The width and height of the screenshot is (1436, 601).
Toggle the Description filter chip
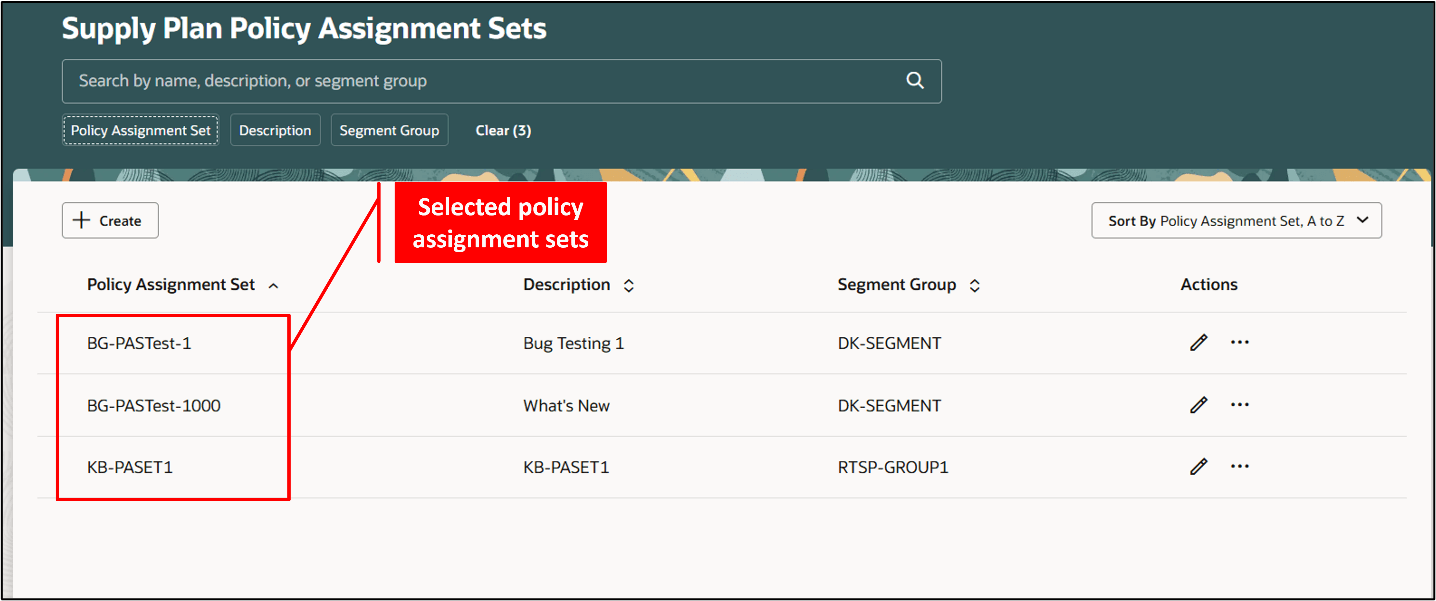pos(275,129)
